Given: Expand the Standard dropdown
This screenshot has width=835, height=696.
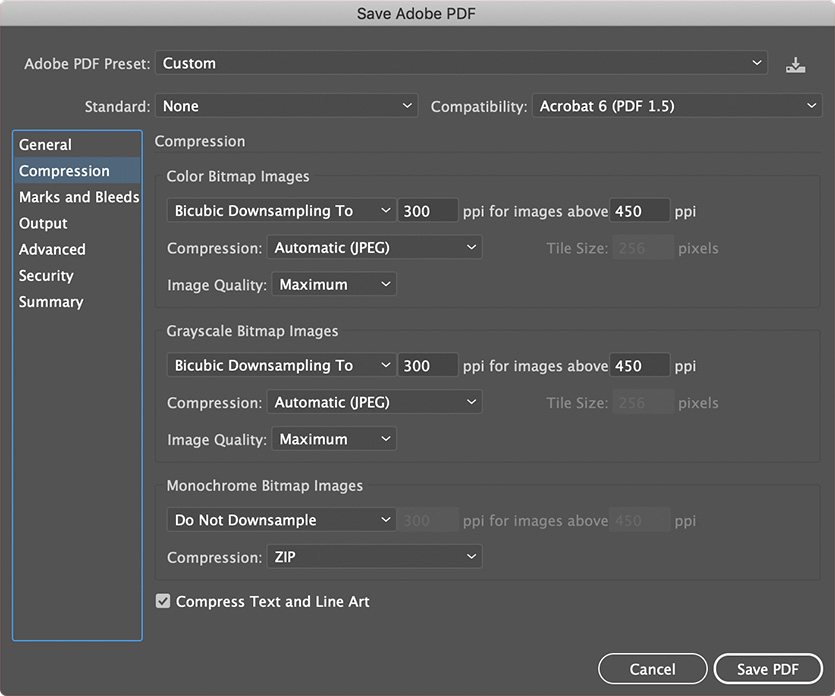Looking at the screenshot, I should pos(286,106).
